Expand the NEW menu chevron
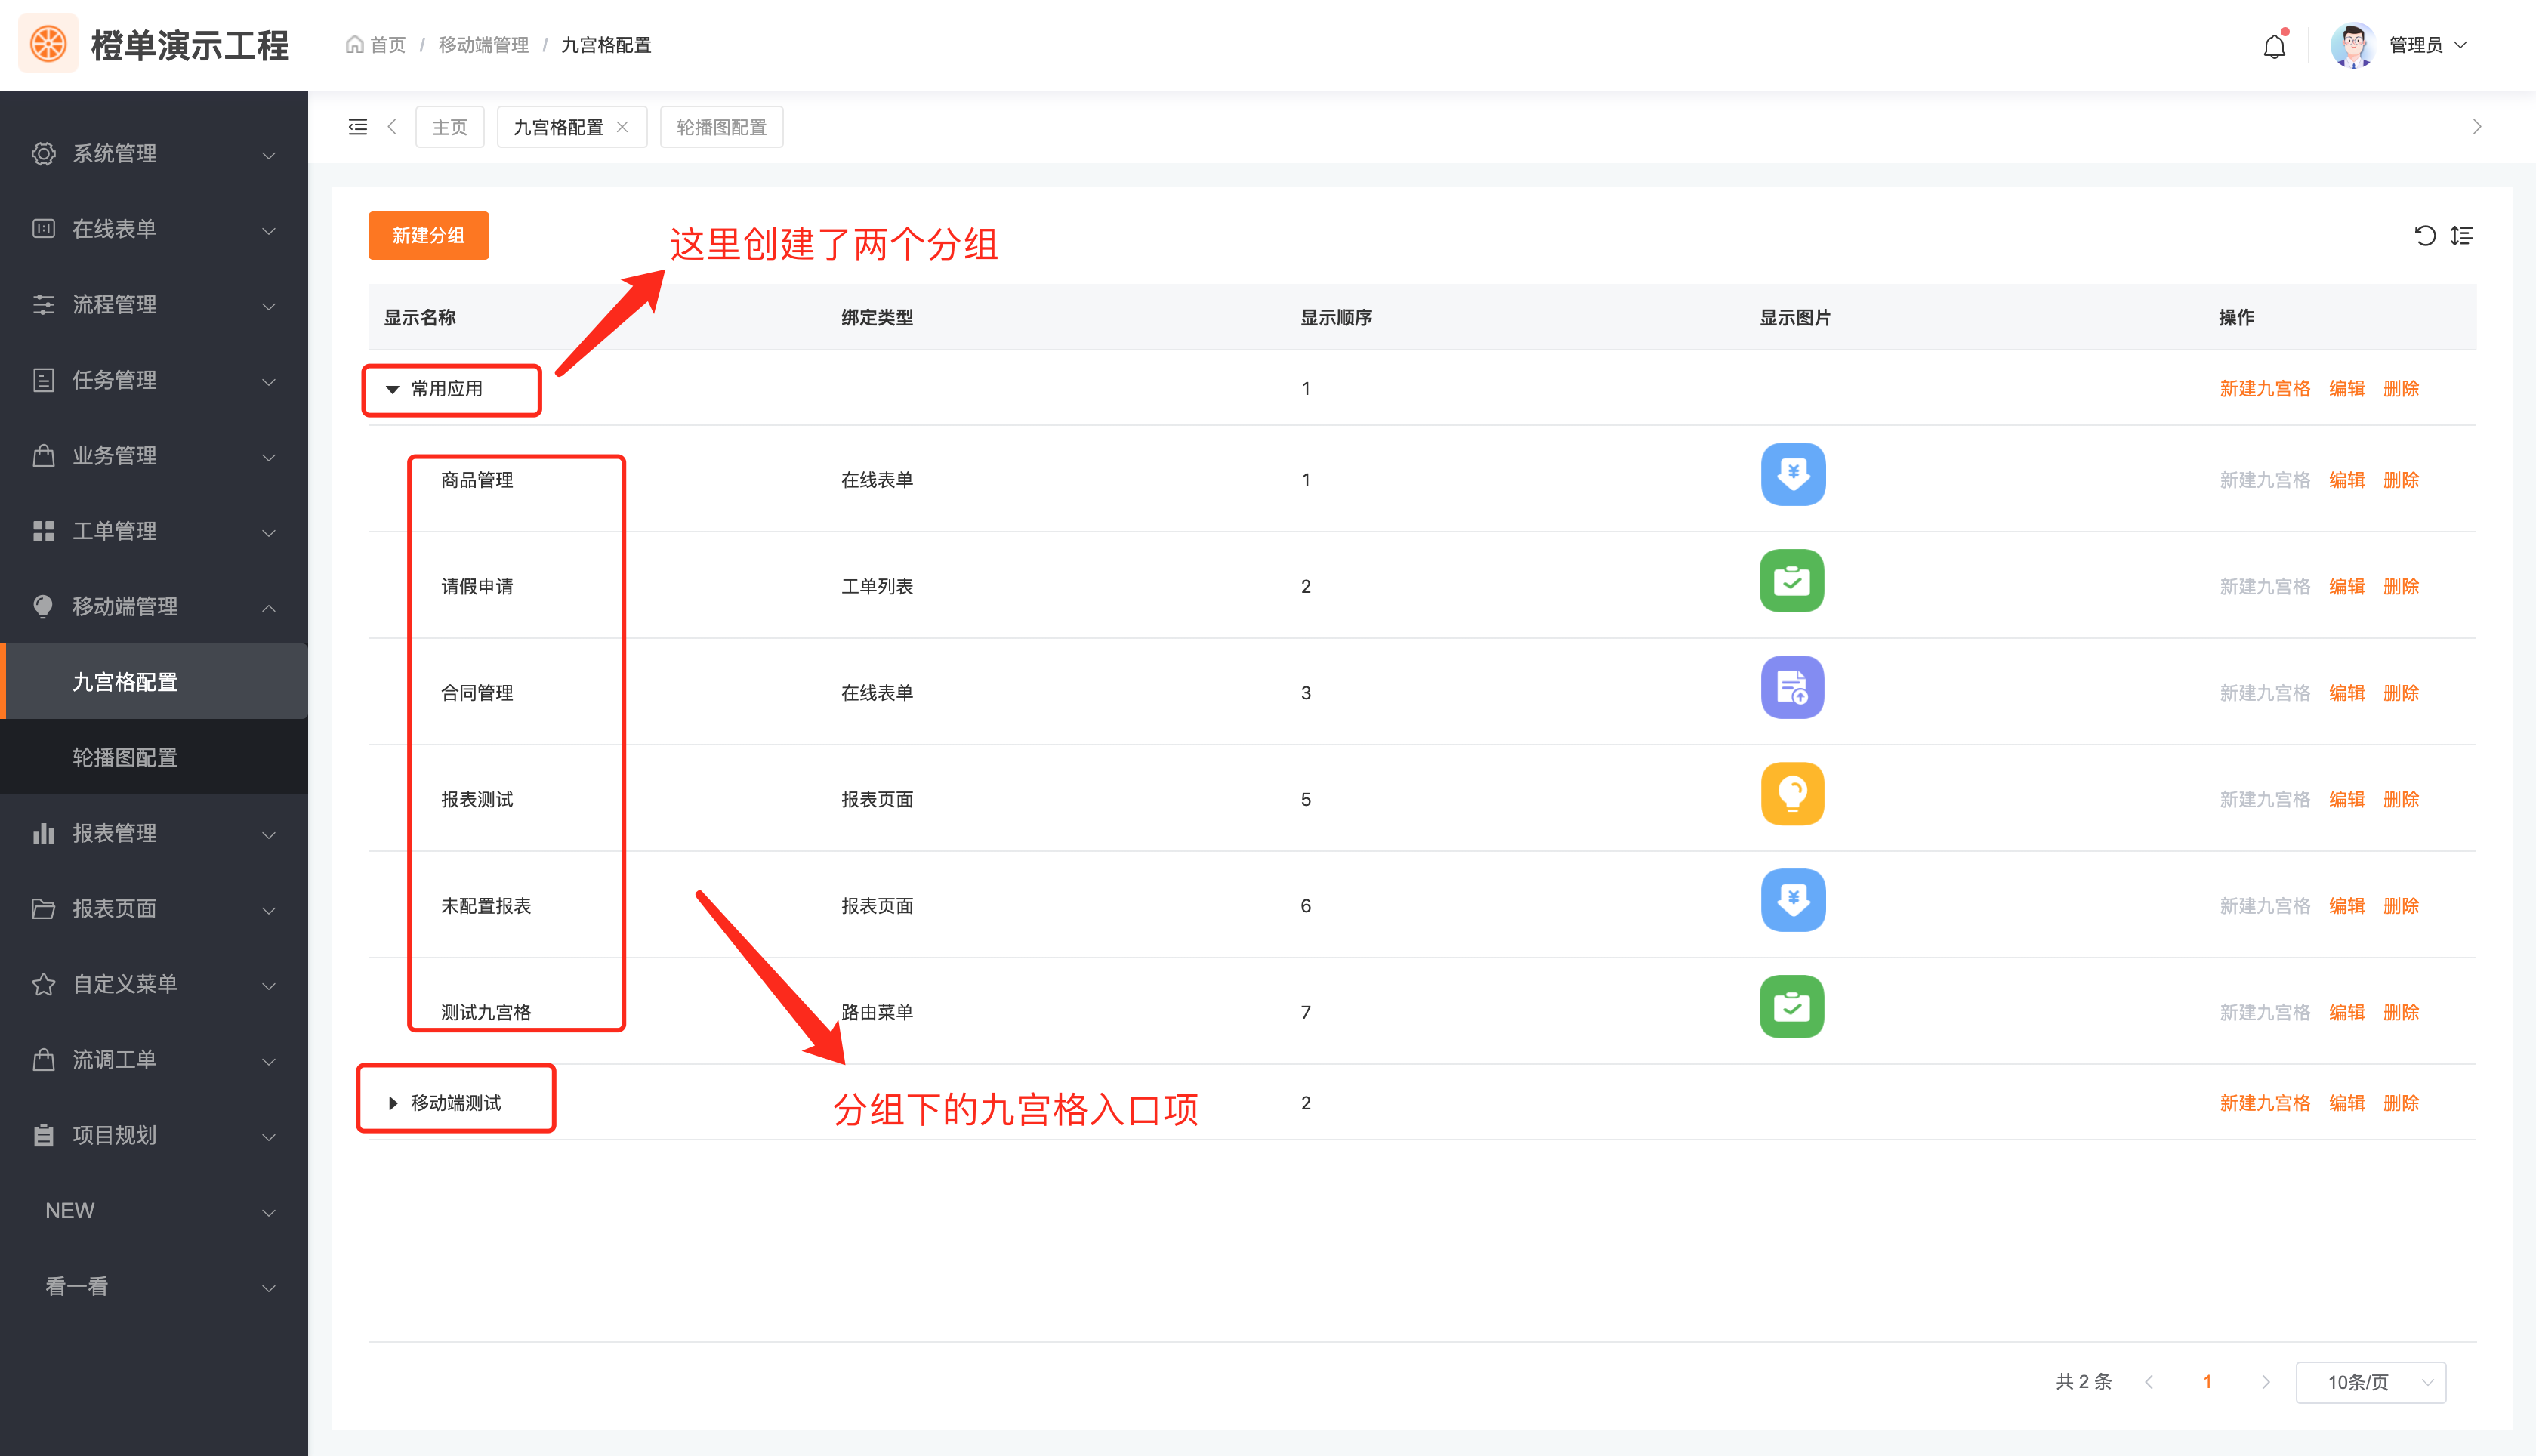The image size is (2536, 1456). click(x=268, y=1212)
